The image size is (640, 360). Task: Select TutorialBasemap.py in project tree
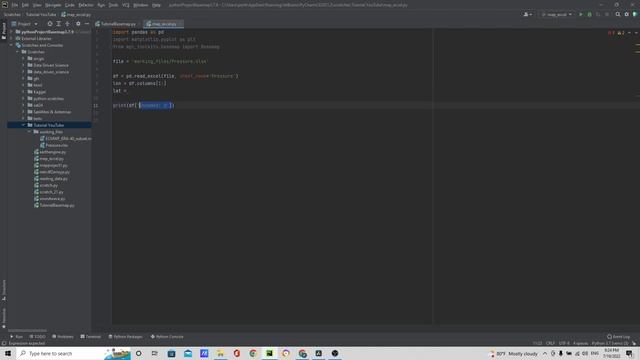pyautogui.click(x=54, y=205)
